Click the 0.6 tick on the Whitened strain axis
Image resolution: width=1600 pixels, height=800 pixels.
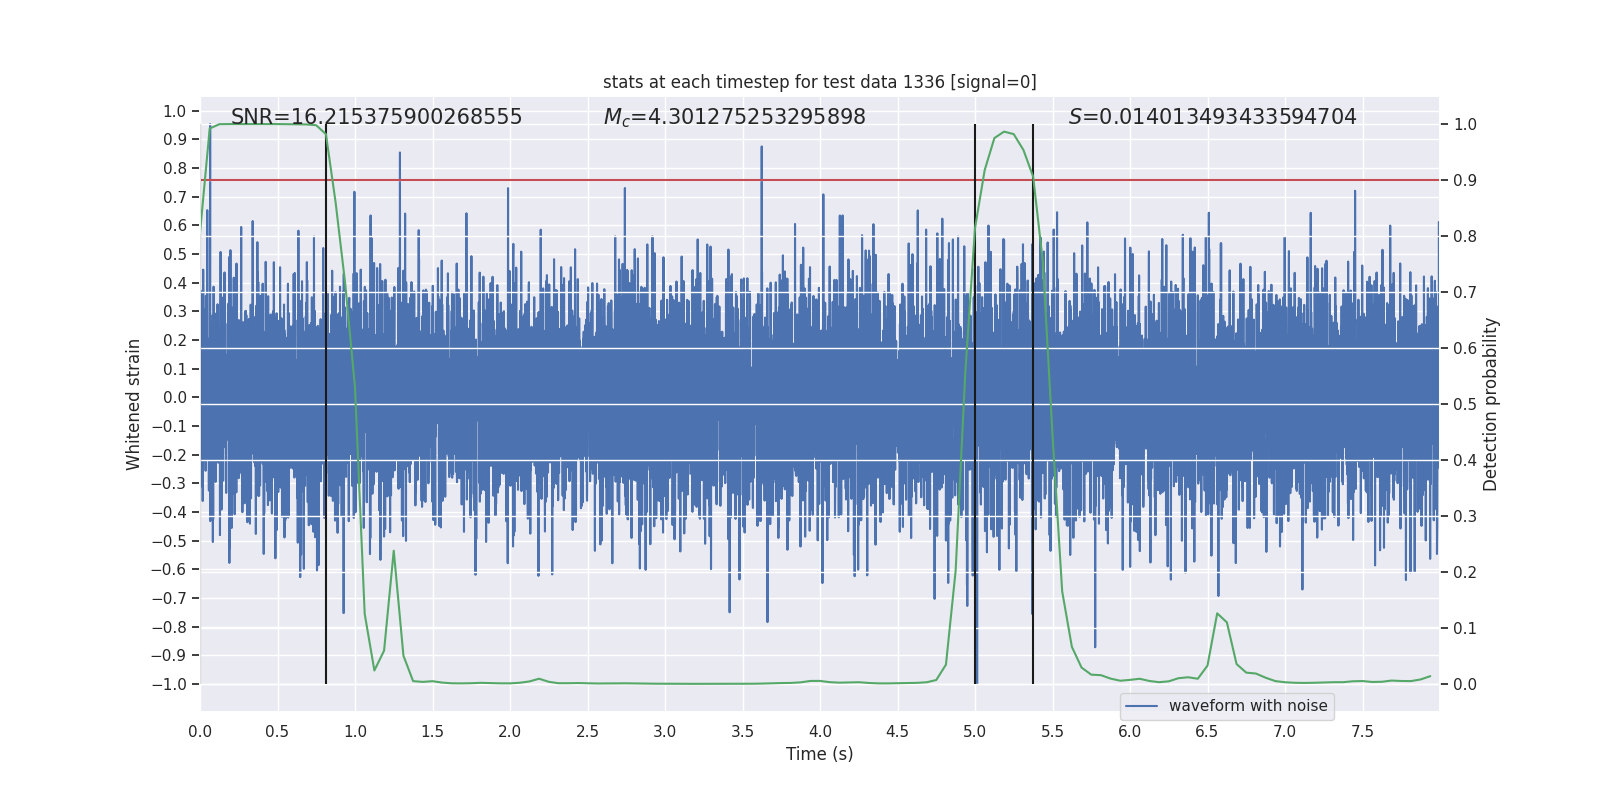point(175,226)
